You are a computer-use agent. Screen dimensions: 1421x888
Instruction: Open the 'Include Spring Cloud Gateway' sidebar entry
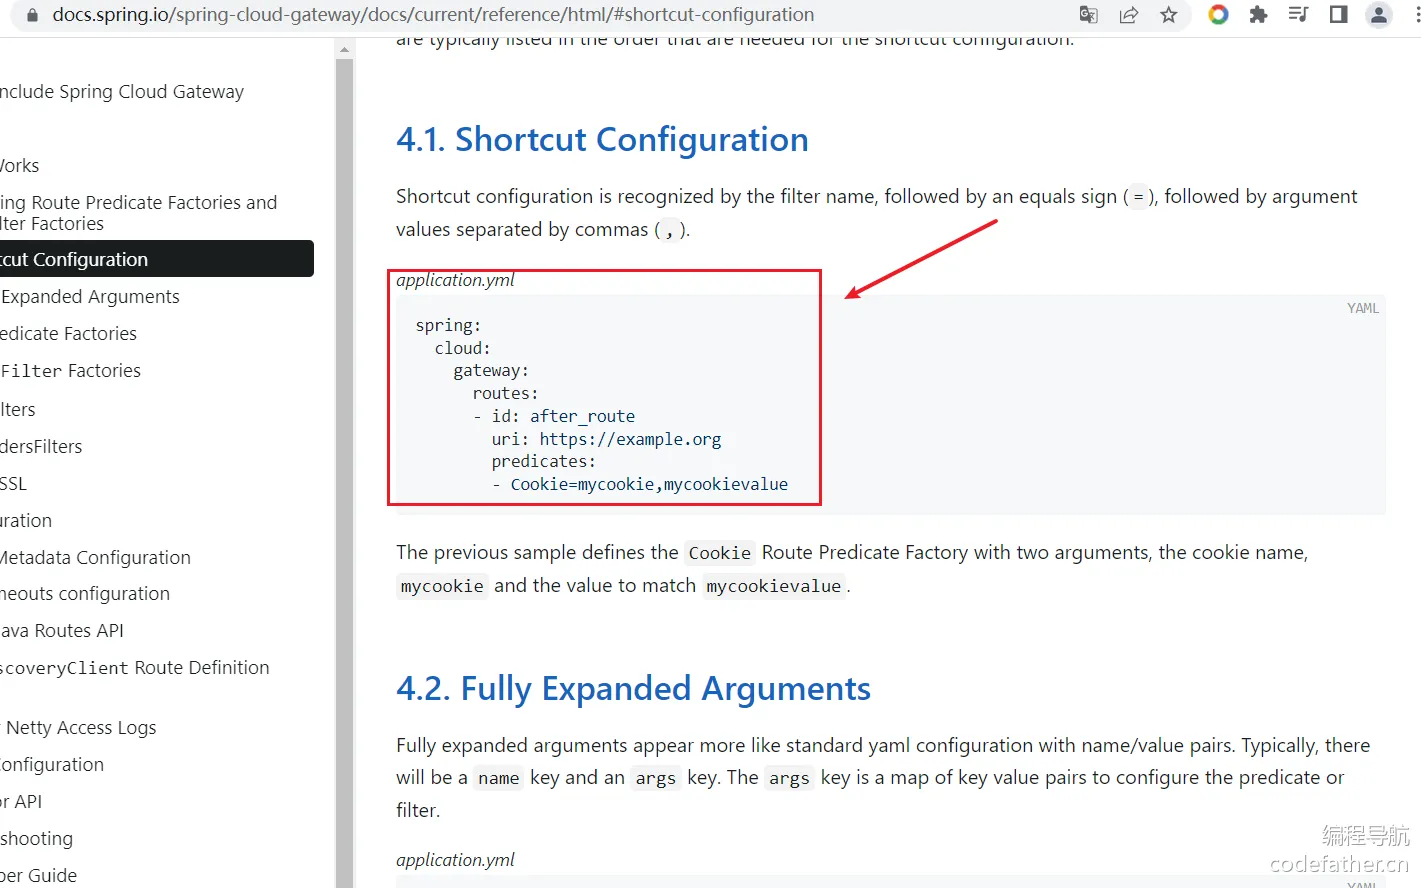pos(122,92)
